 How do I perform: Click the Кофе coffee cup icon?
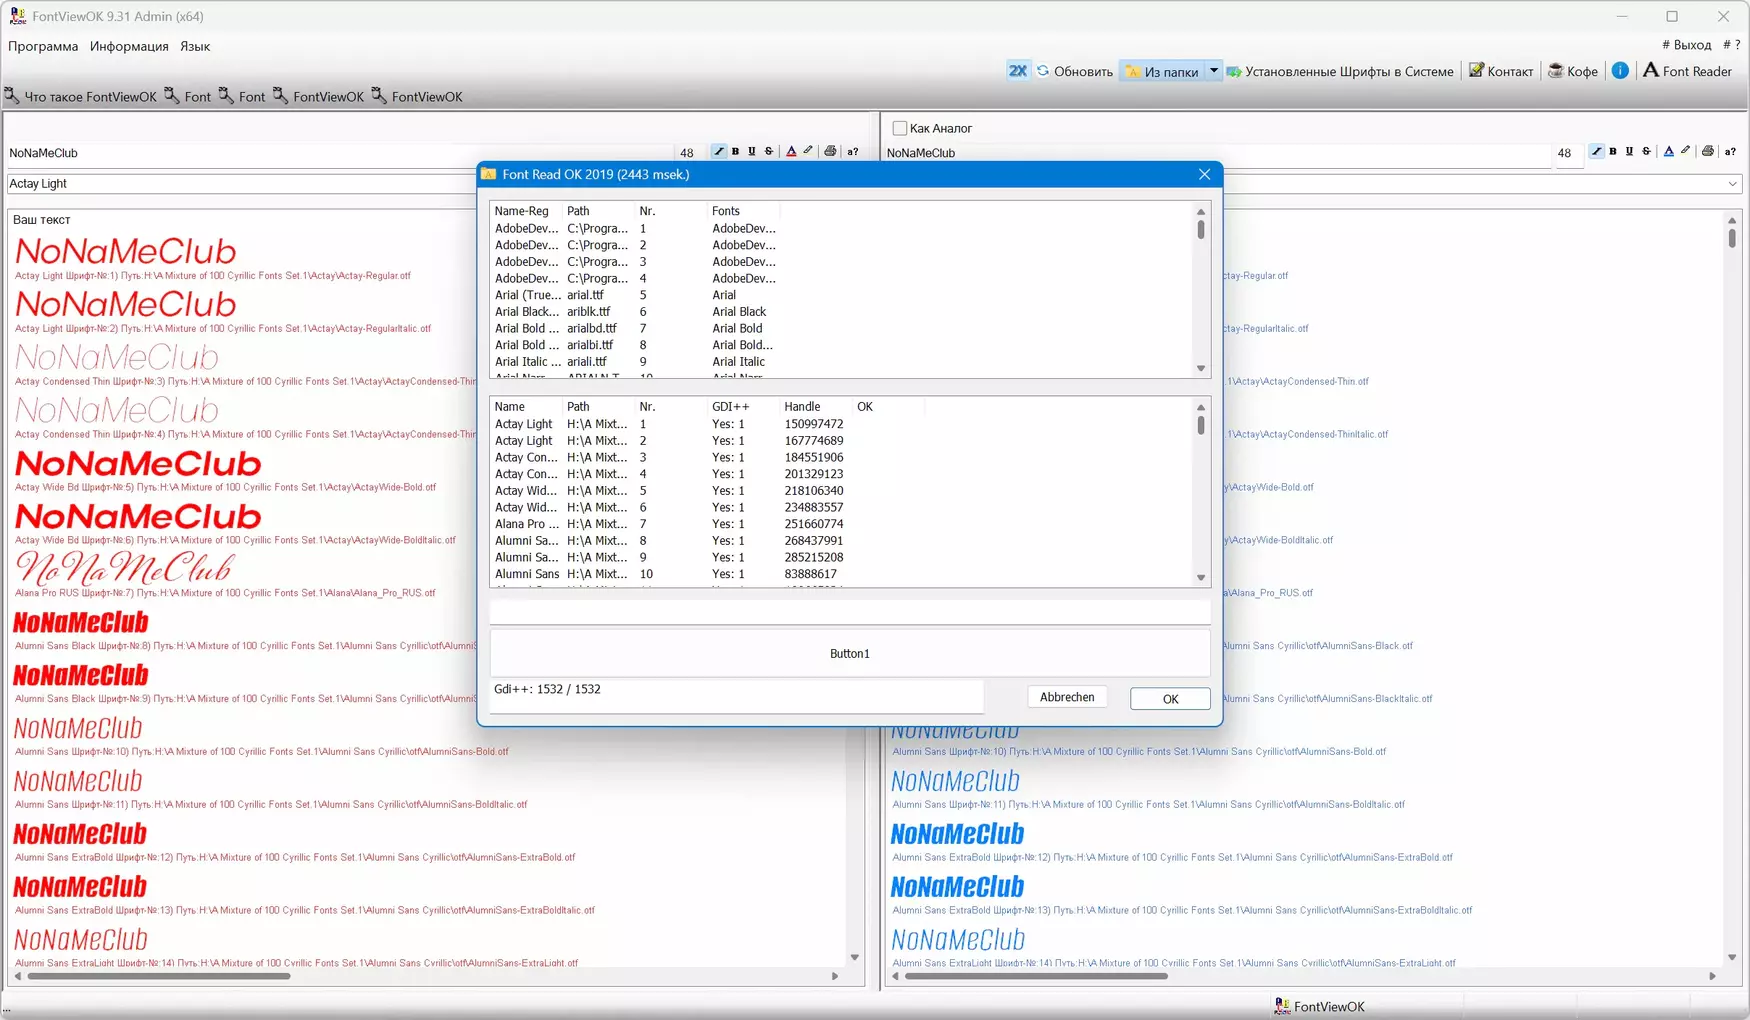click(1555, 71)
